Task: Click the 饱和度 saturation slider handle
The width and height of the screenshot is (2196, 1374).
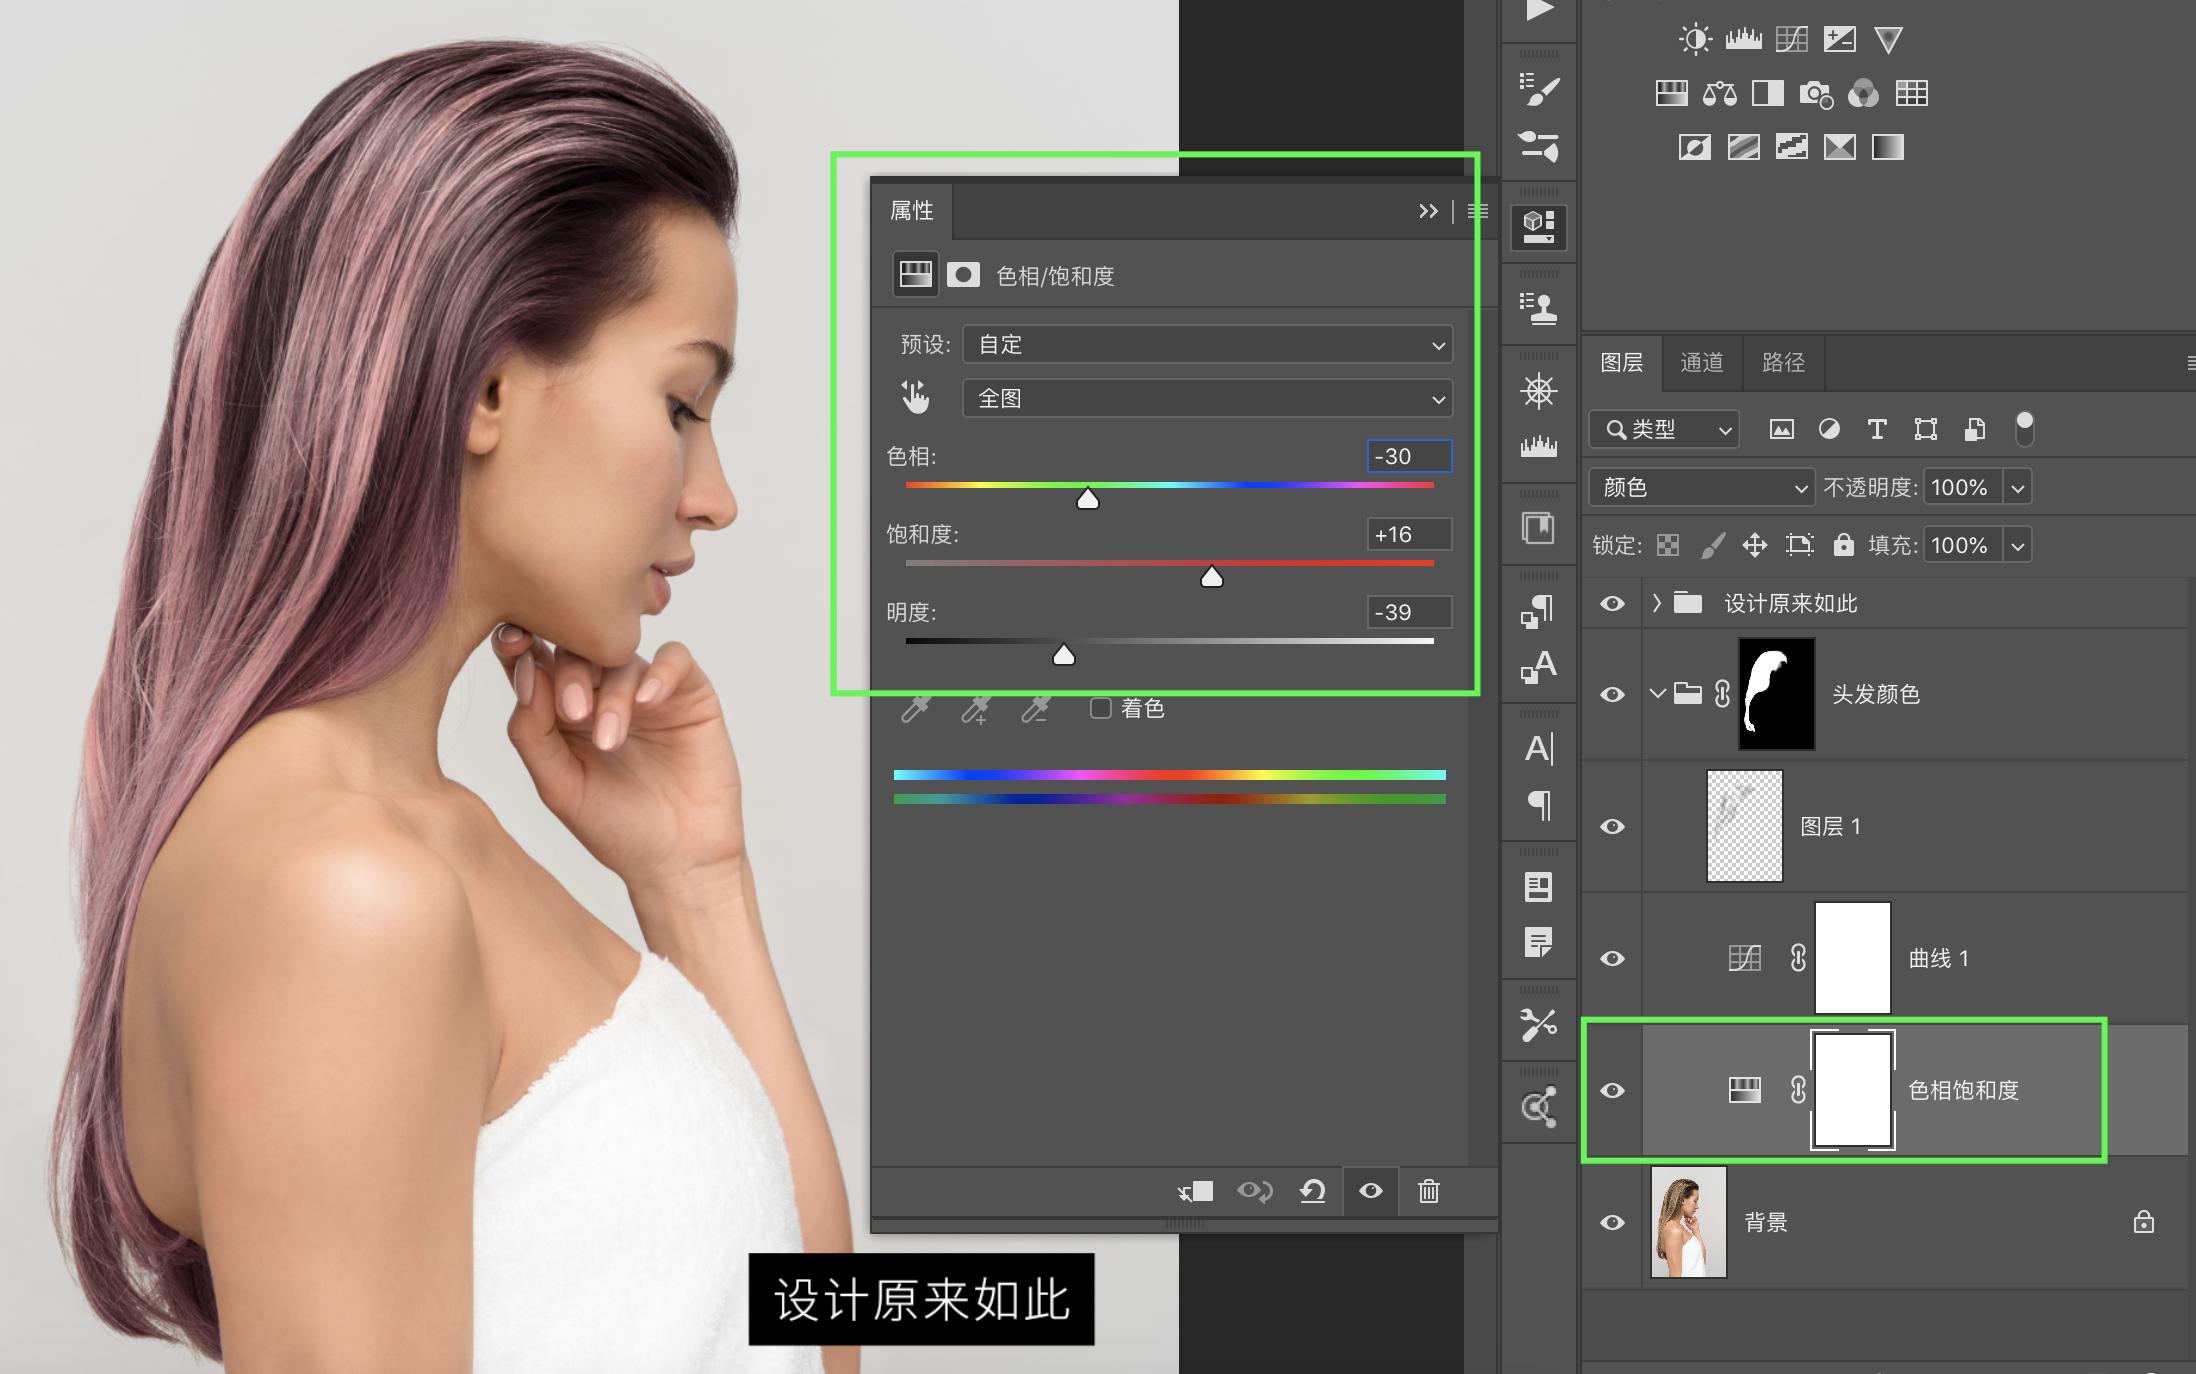Action: point(1211,577)
